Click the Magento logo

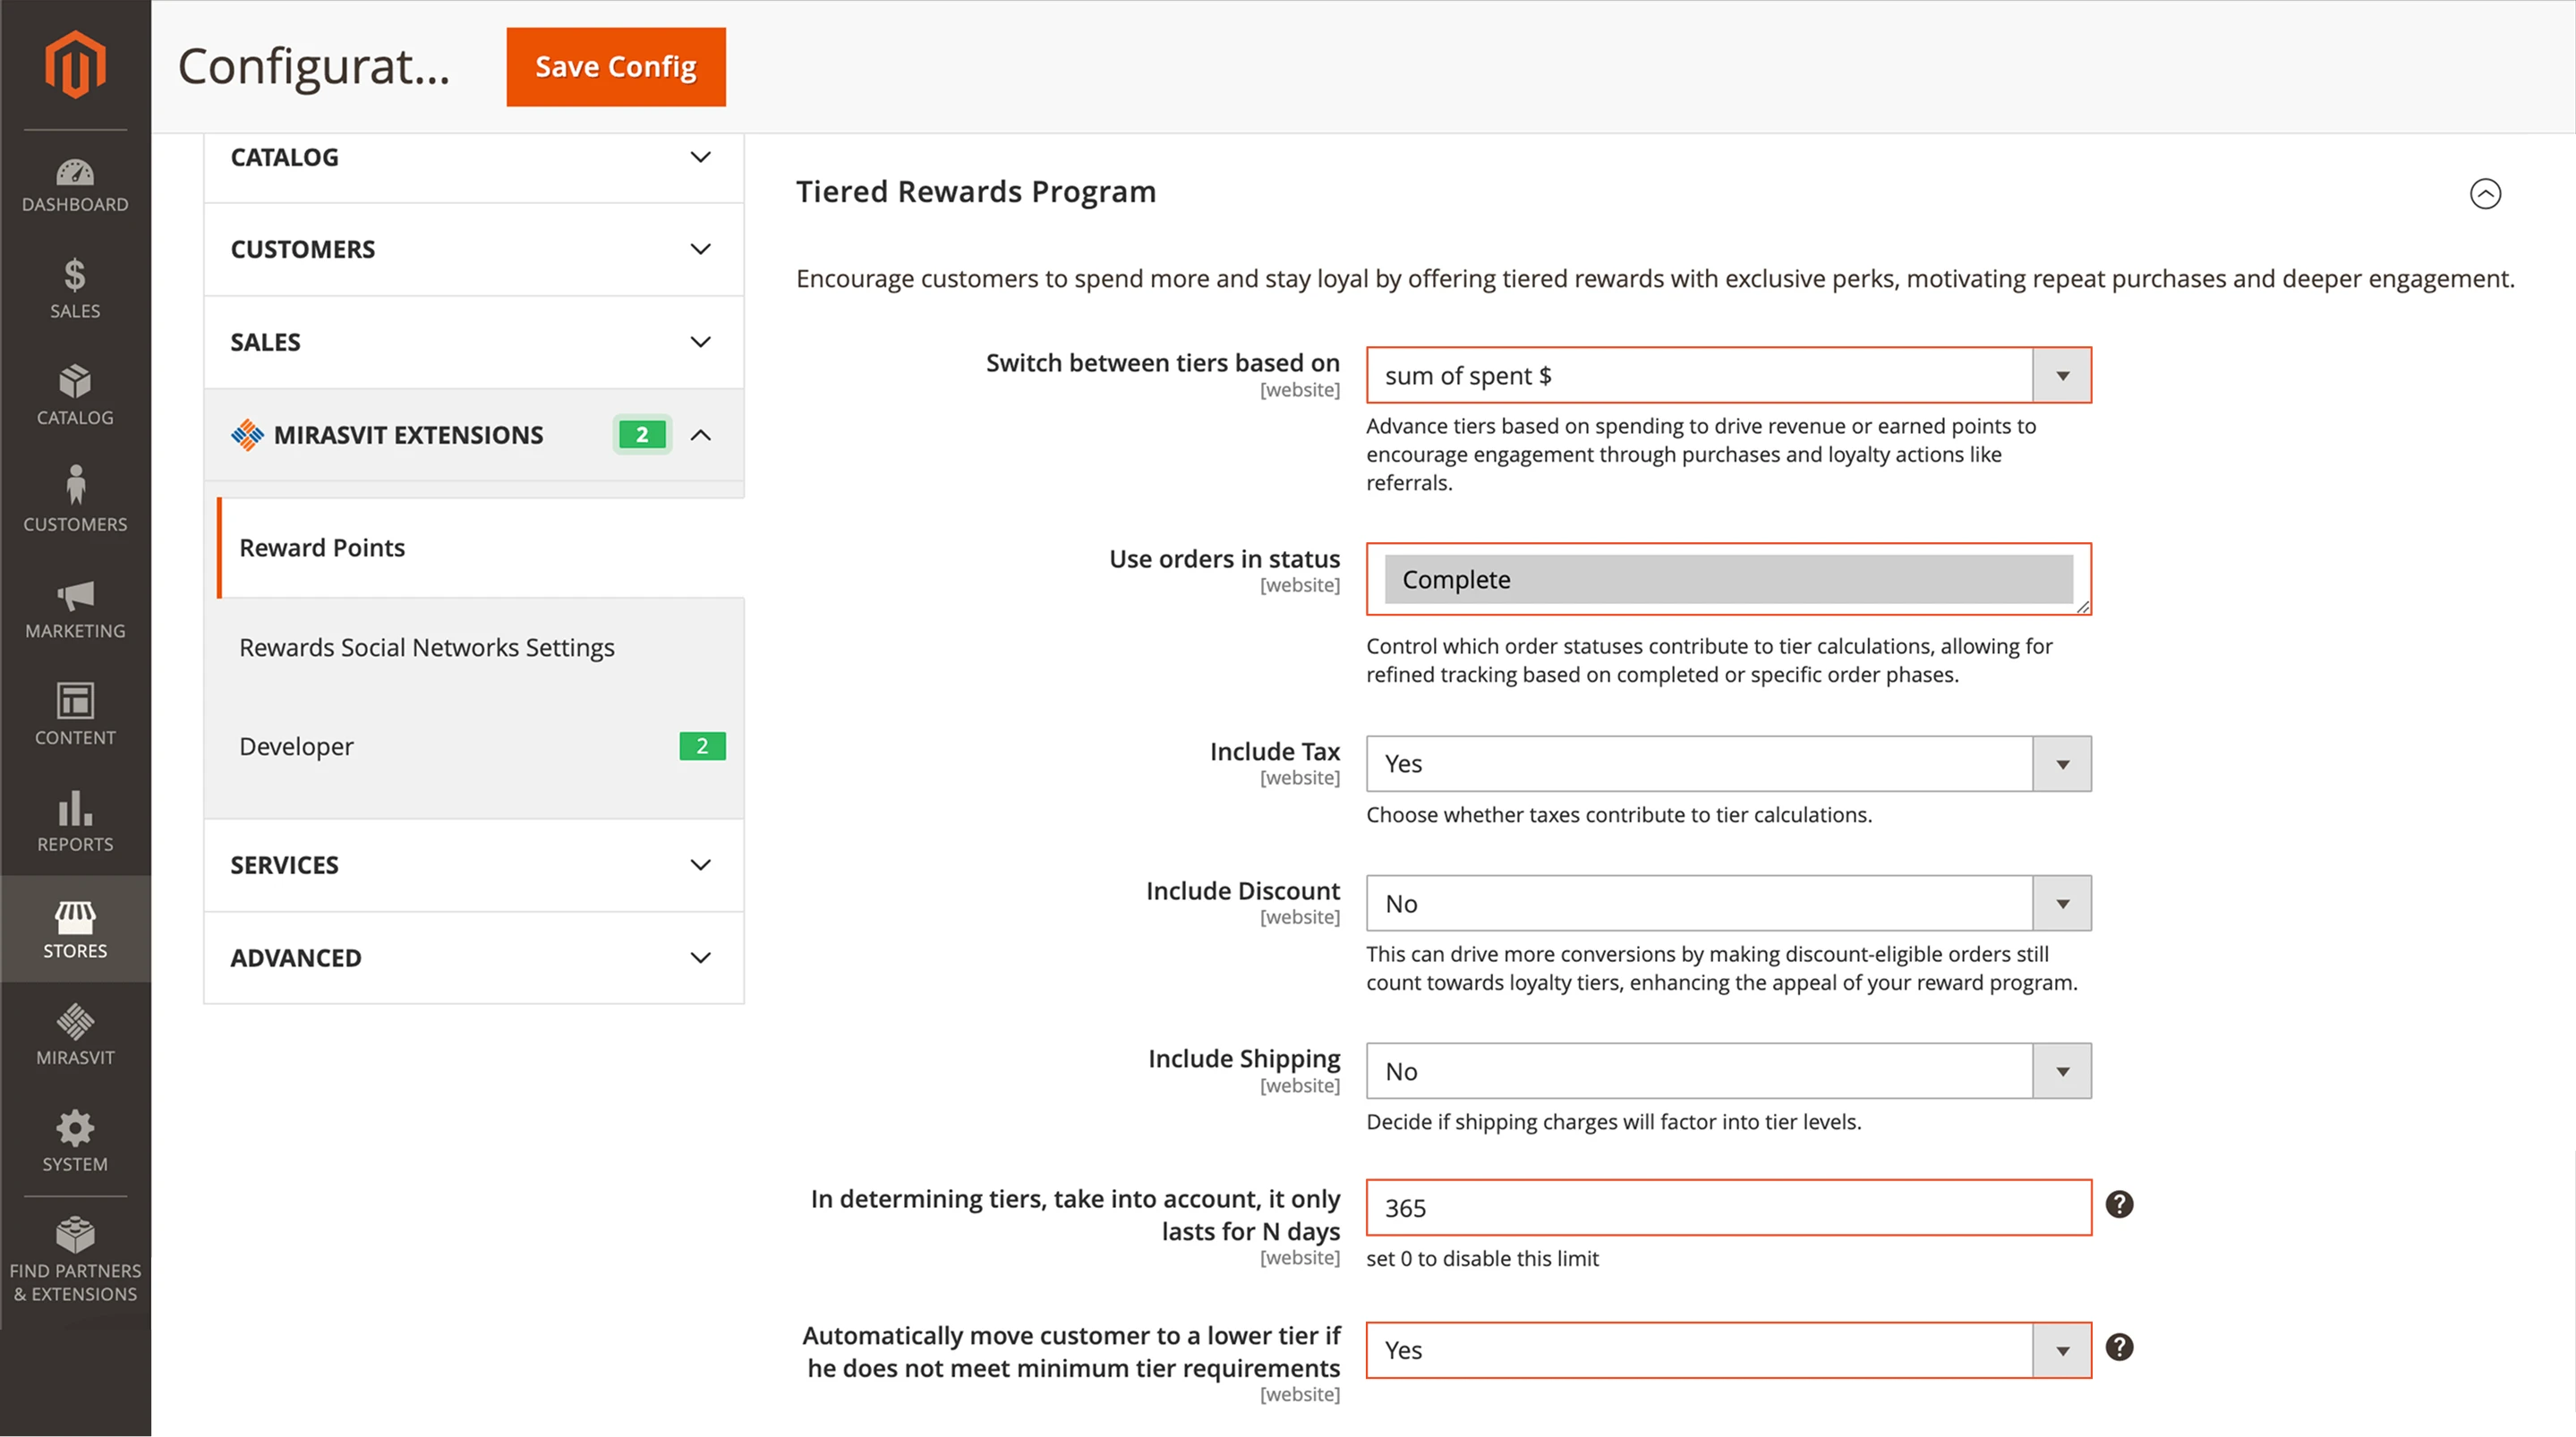[x=75, y=63]
